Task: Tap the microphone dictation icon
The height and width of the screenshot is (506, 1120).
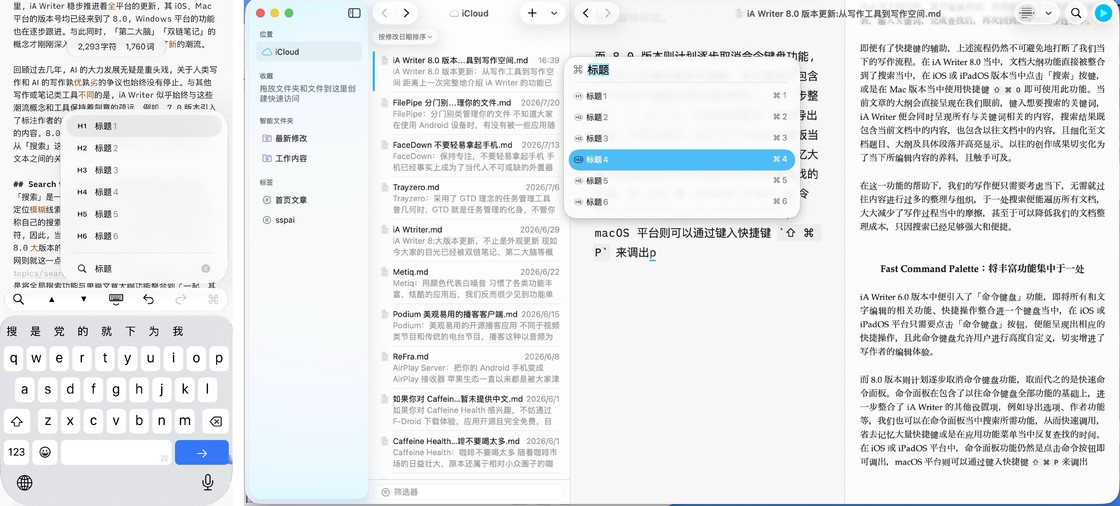Action: click(208, 482)
